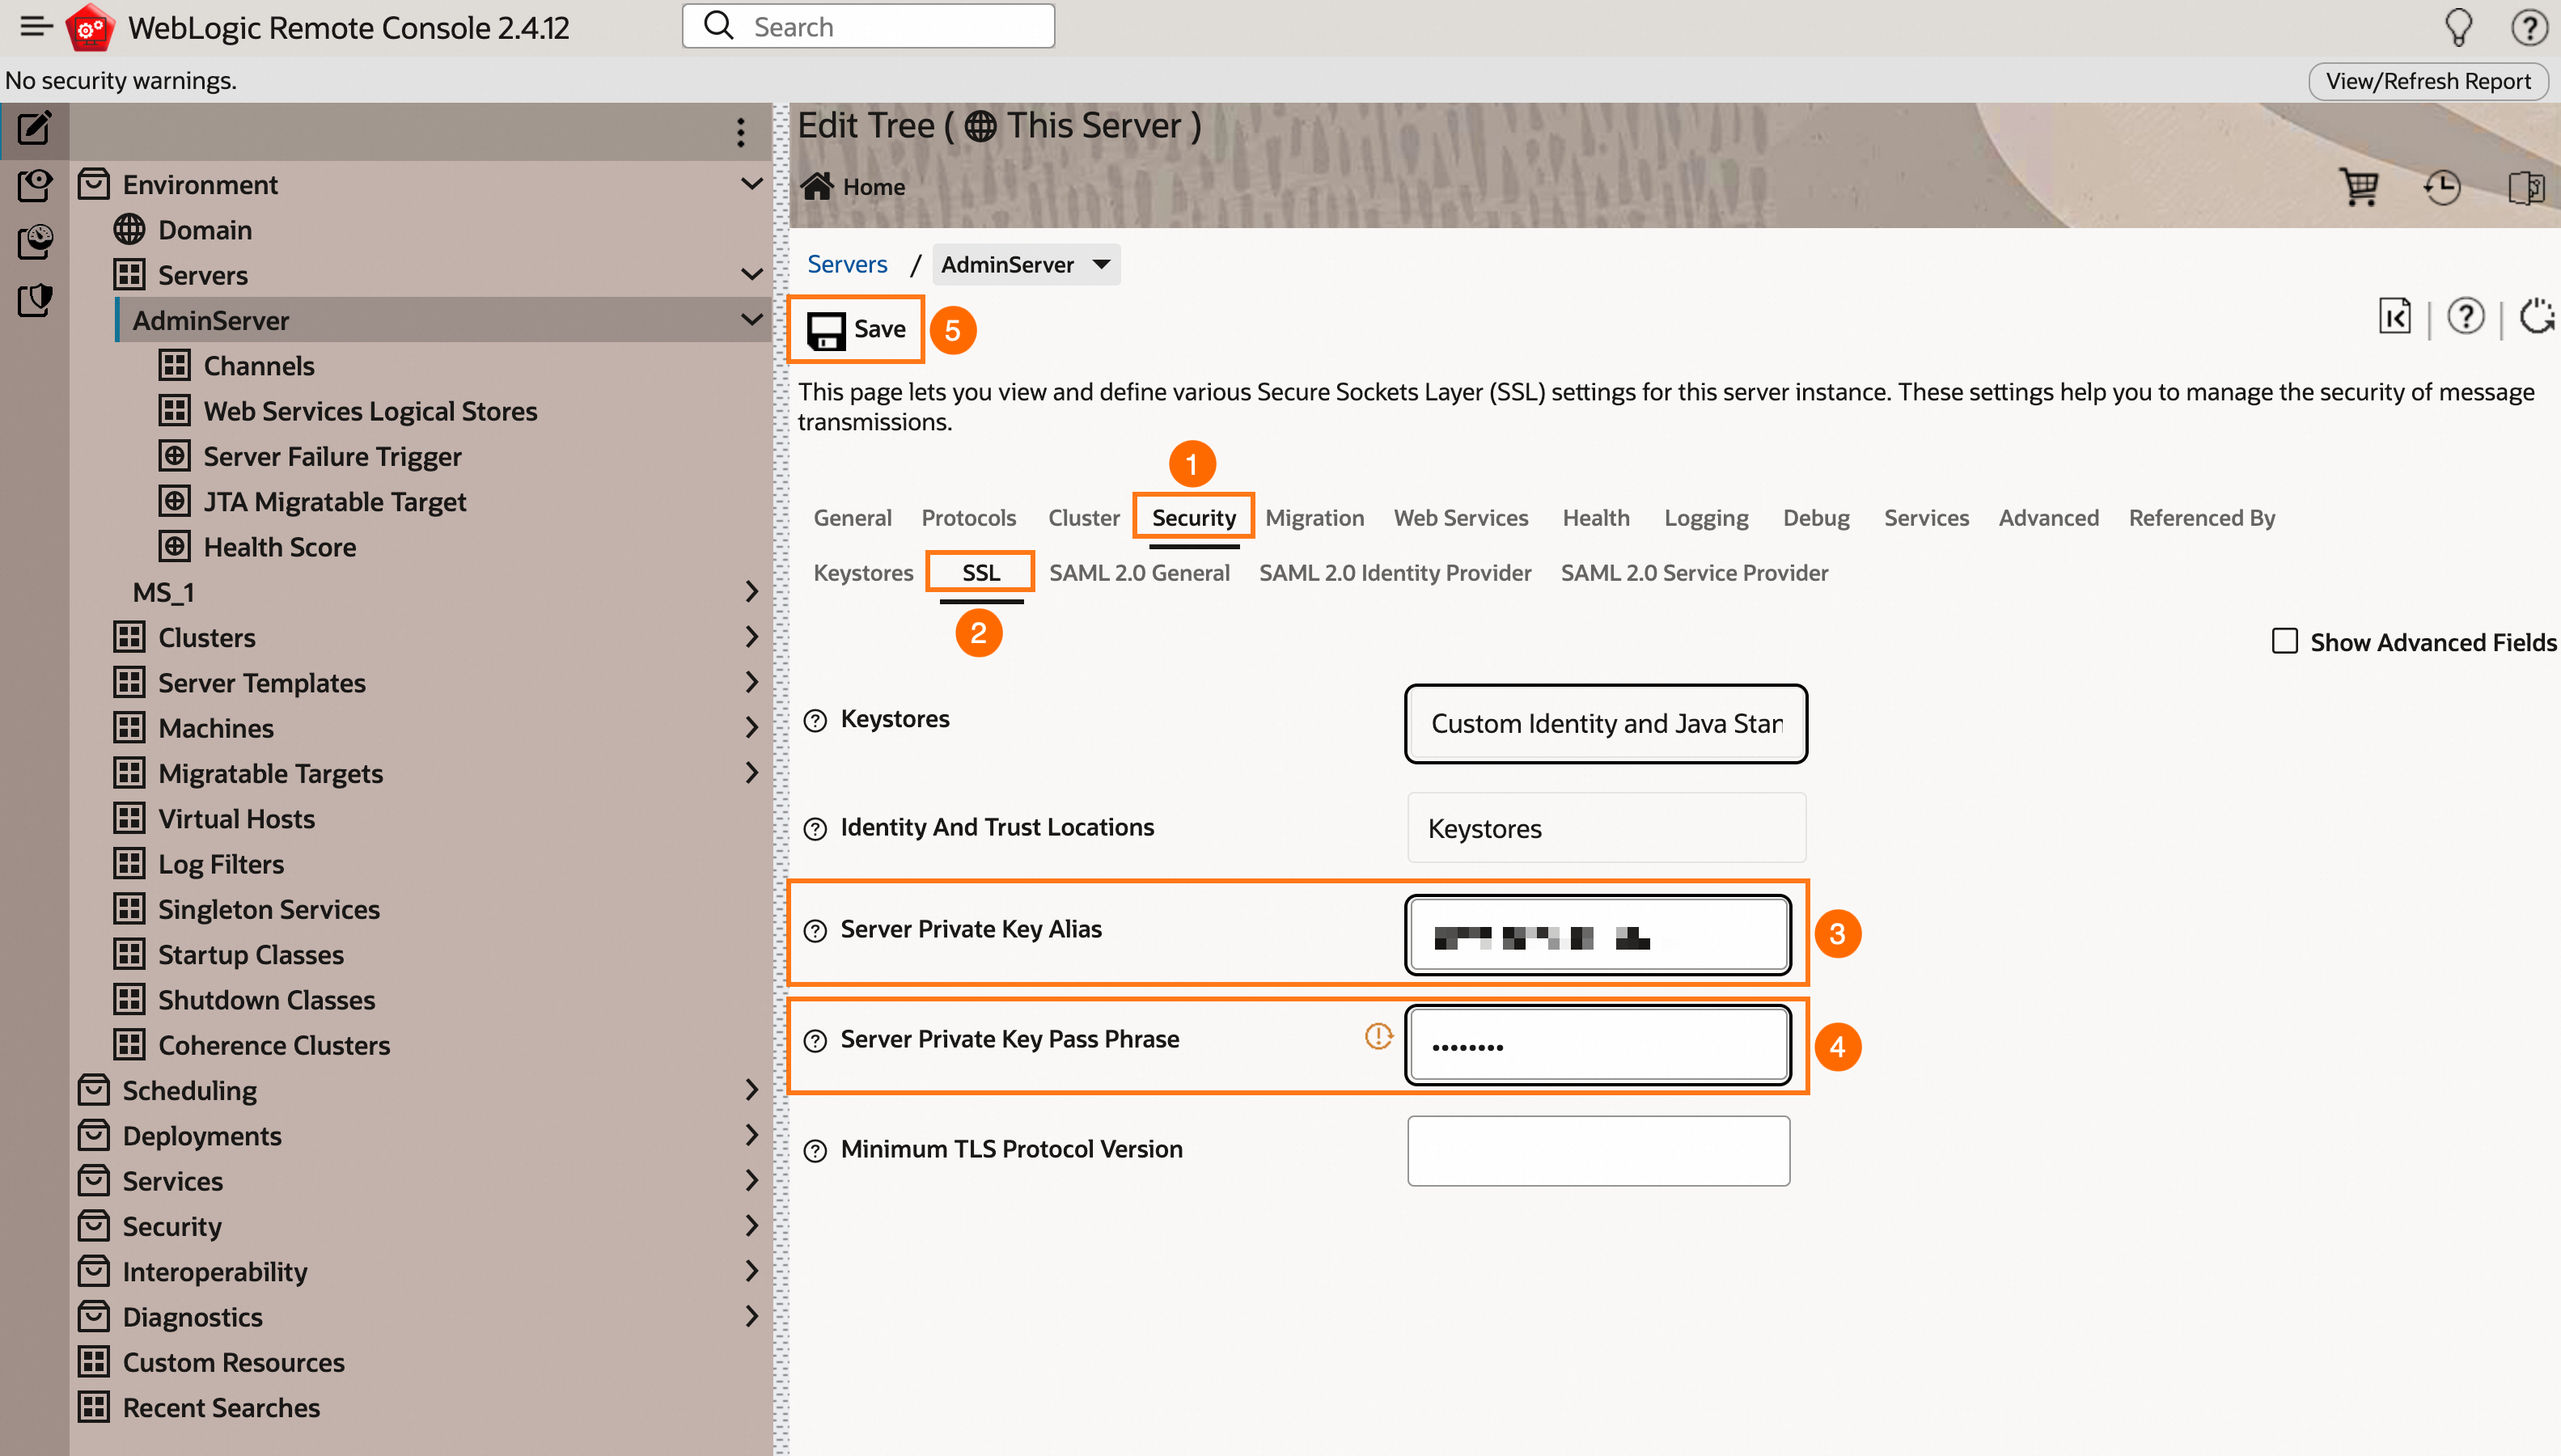Open Domain in the navigation tree
2561x1456 pixels.
(x=205, y=230)
